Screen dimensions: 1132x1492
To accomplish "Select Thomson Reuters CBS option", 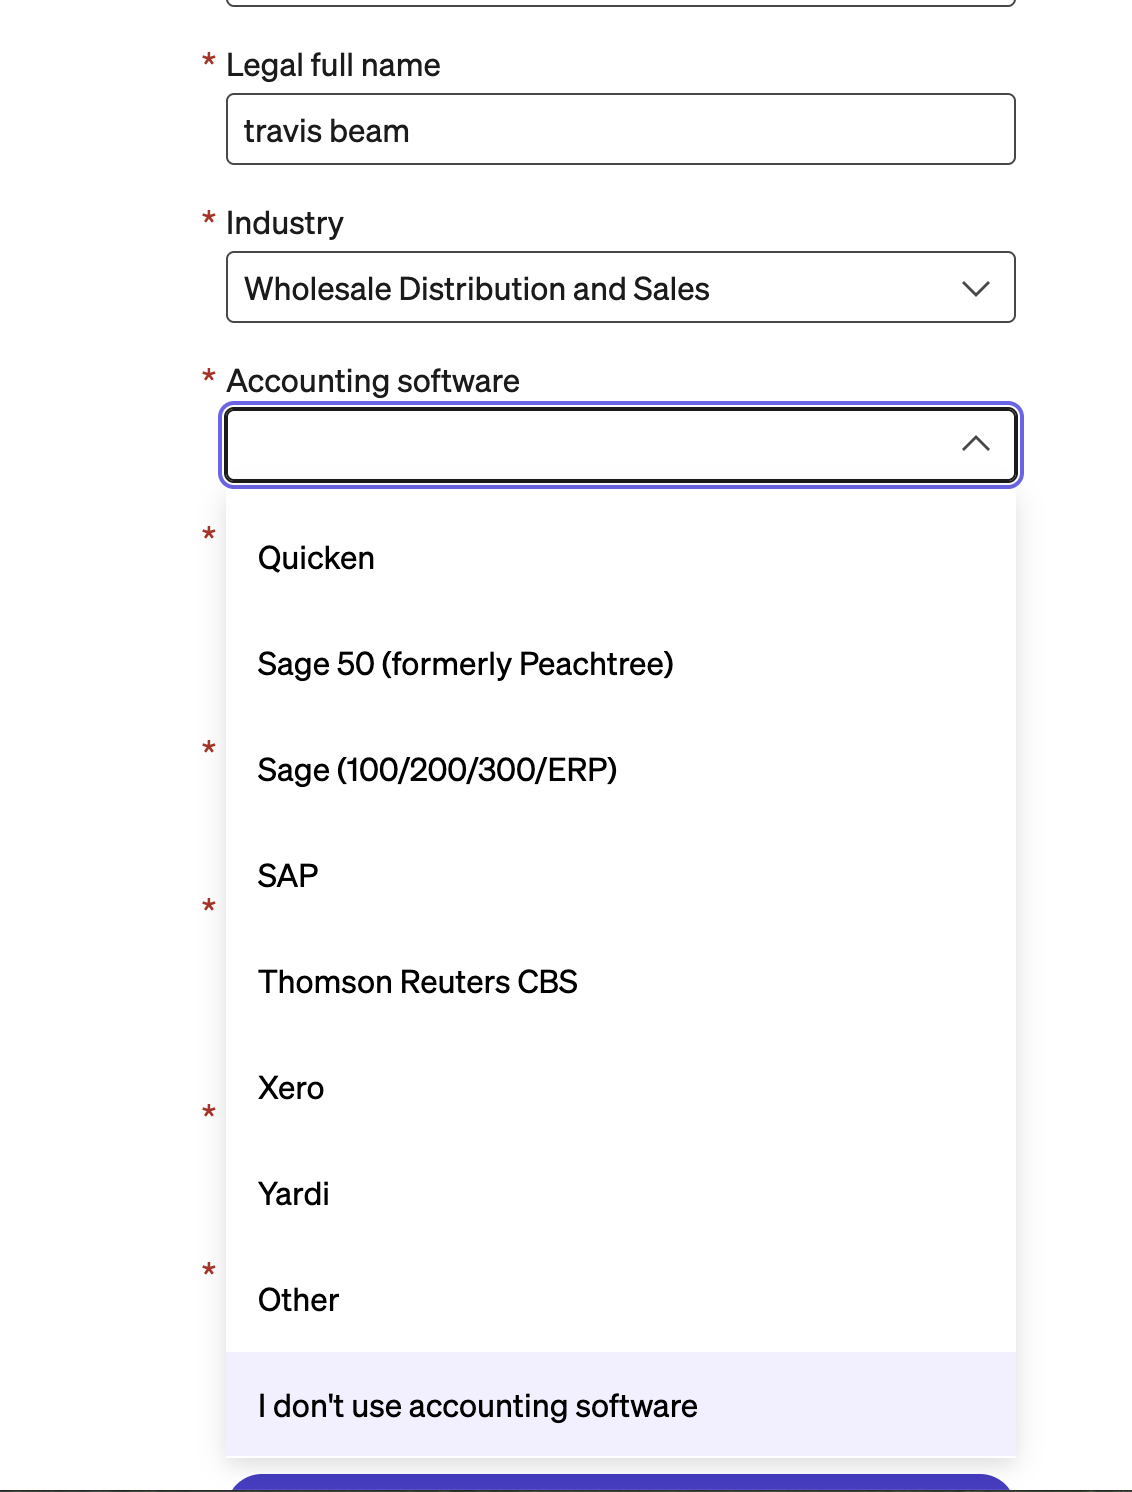I will pos(621,982).
